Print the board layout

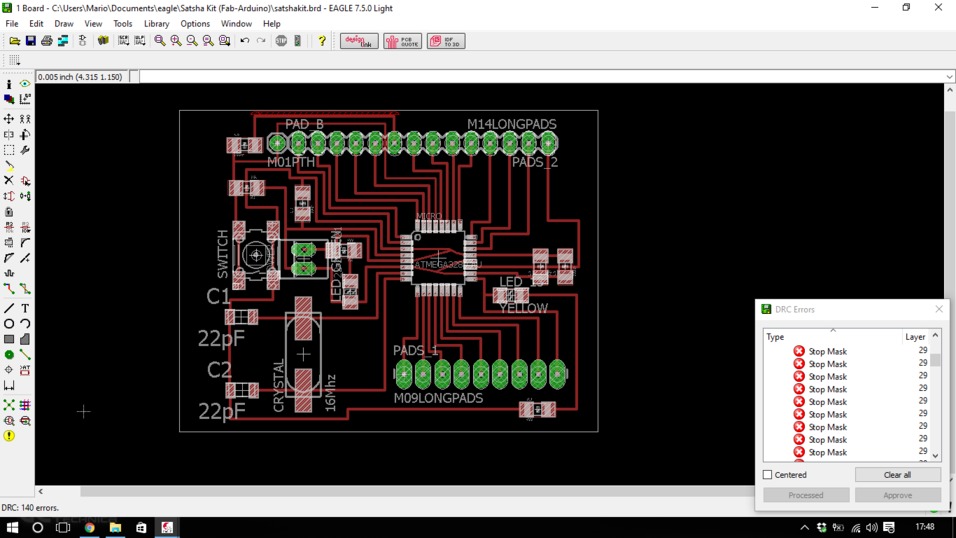click(x=46, y=41)
